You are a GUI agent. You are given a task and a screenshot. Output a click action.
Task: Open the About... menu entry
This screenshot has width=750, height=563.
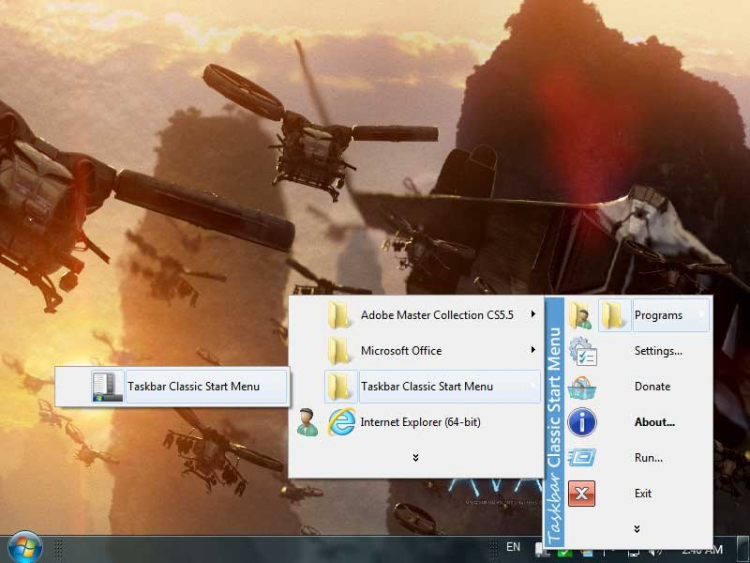tap(654, 422)
